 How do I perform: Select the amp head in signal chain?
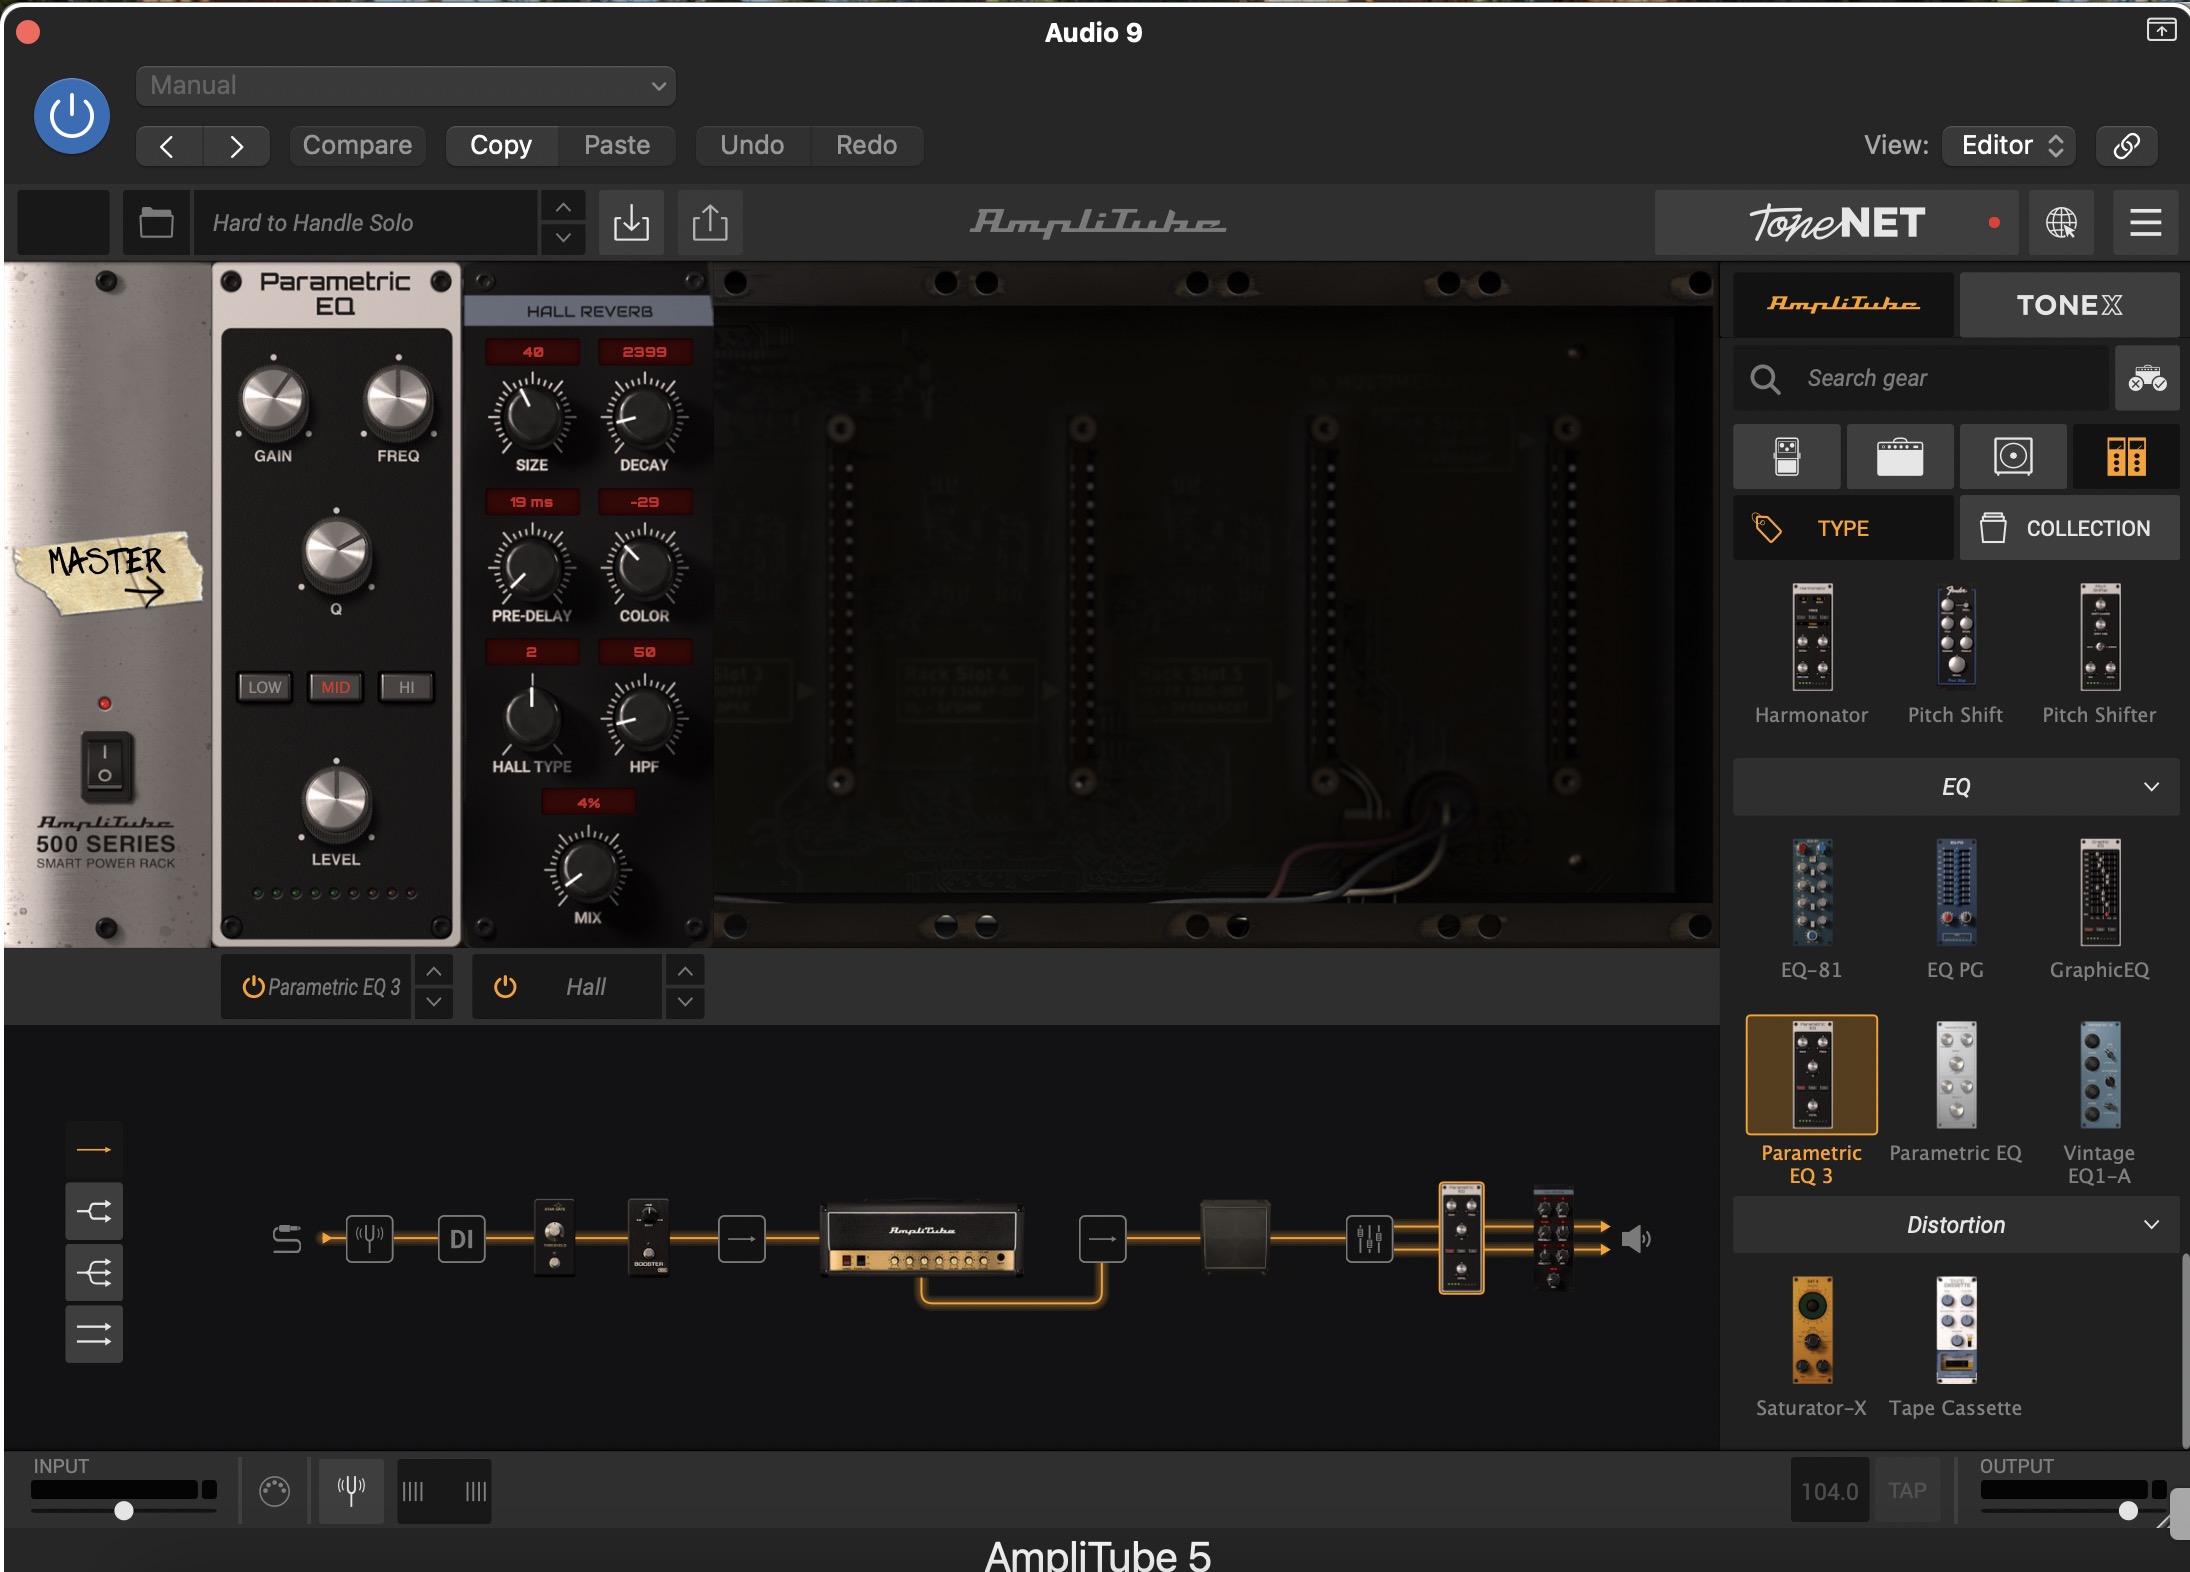coord(921,1239)
